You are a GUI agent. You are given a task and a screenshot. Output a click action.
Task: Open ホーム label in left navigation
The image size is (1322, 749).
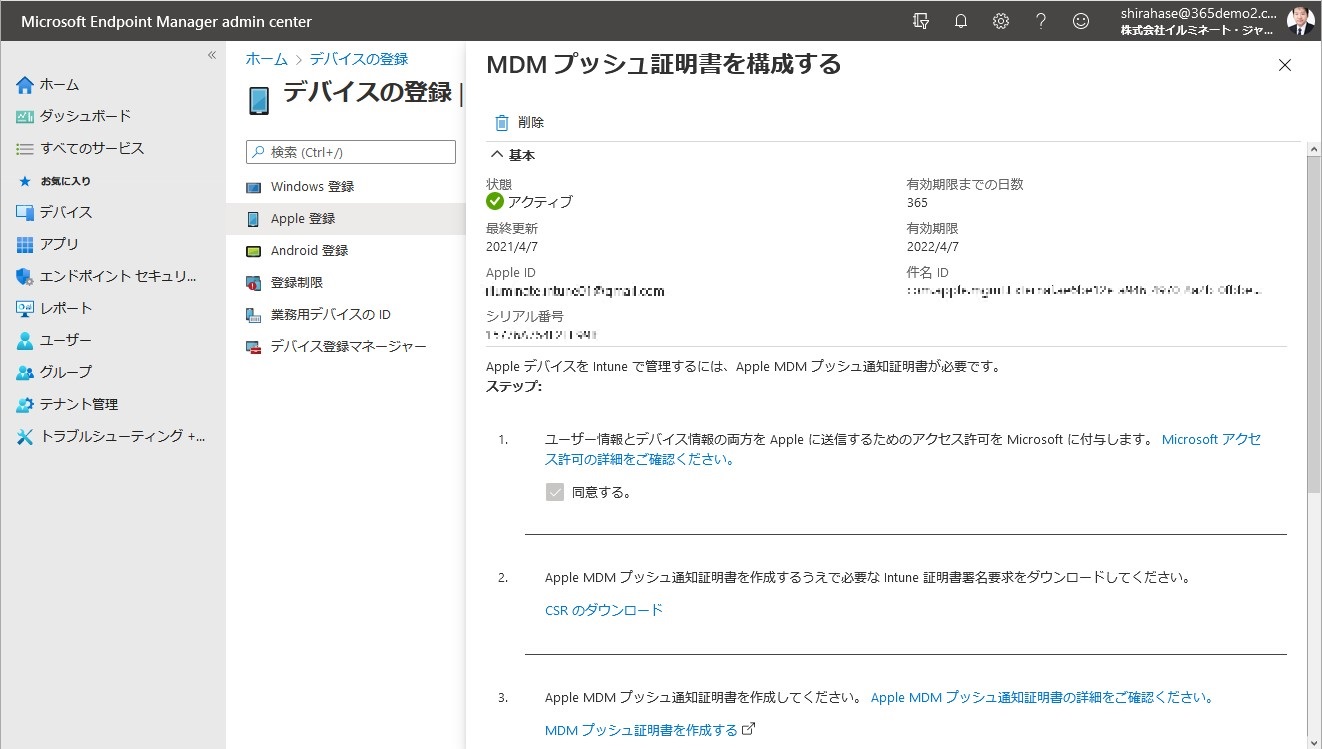point(59,85)
